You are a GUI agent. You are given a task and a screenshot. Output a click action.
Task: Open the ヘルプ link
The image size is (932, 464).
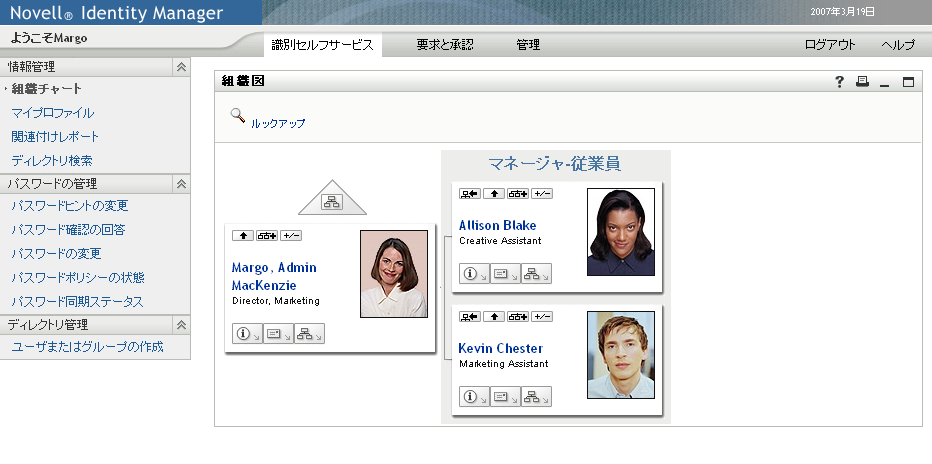tap(898, 45)
